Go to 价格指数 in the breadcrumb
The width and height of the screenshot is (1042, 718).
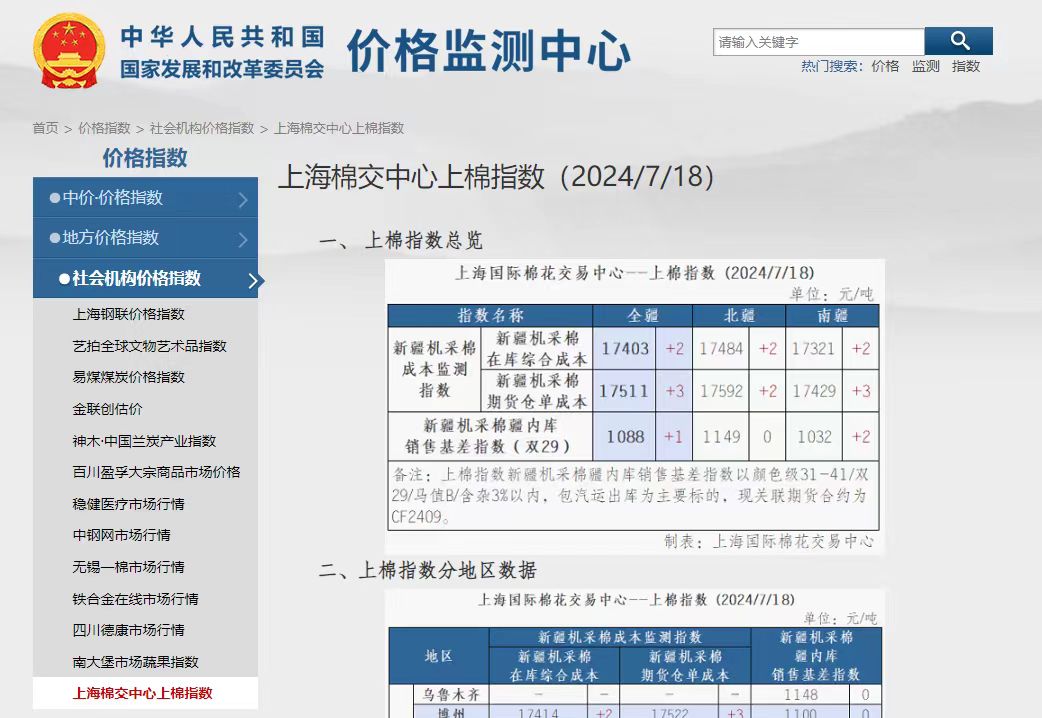(104, 128)
